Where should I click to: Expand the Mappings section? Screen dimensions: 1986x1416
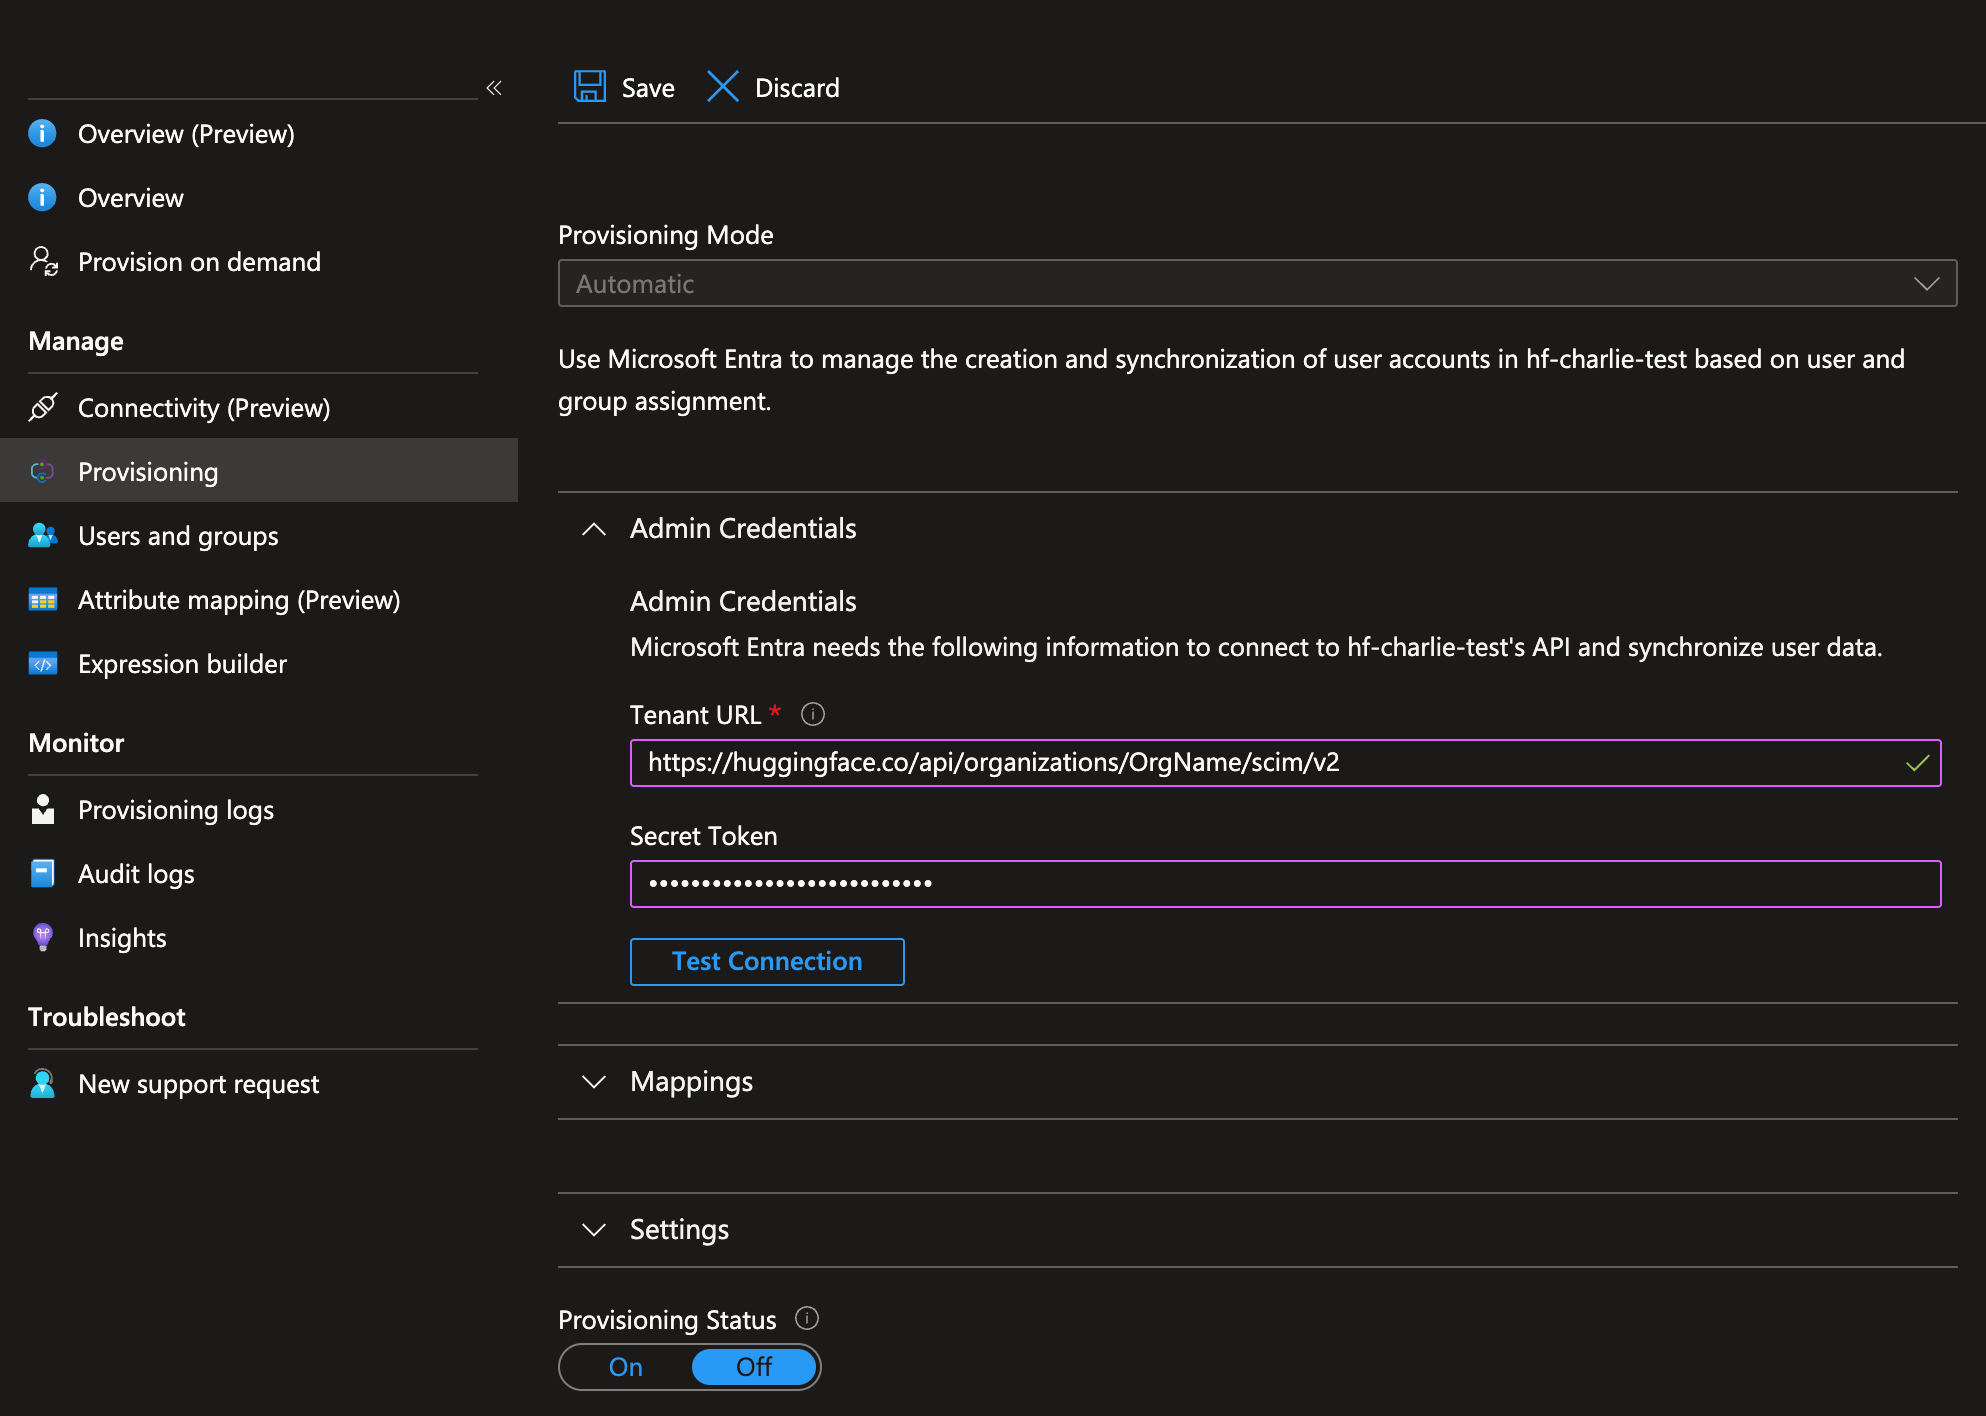click(594, 1082)
